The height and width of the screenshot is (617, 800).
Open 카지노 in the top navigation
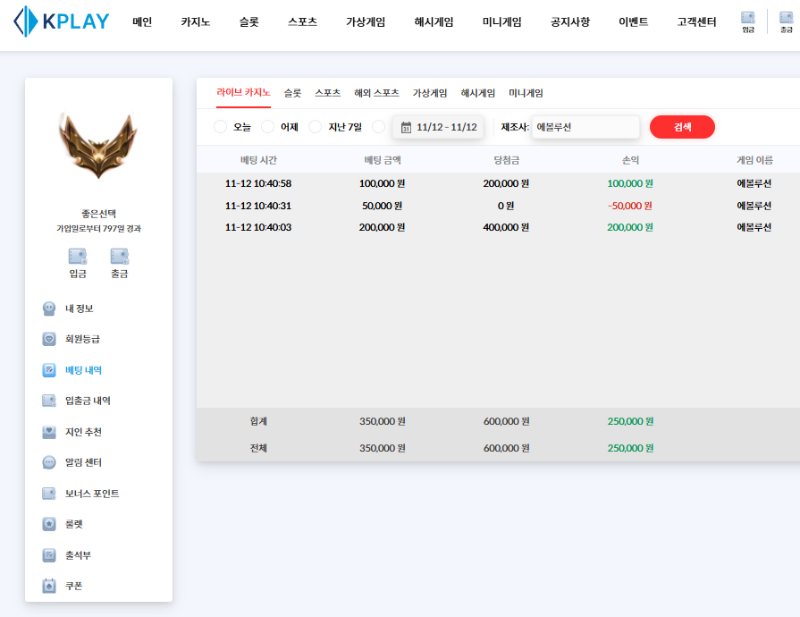click(195, 22)
